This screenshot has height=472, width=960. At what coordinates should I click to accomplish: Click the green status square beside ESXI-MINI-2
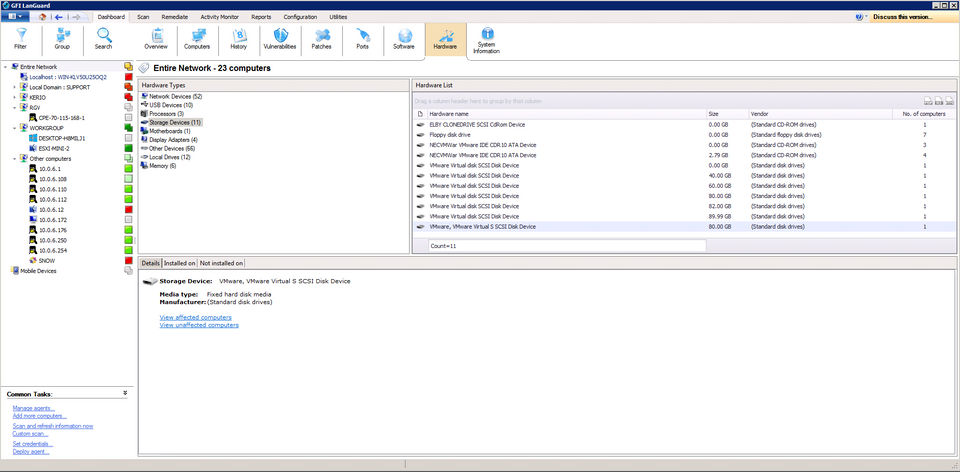pos(129,148)
